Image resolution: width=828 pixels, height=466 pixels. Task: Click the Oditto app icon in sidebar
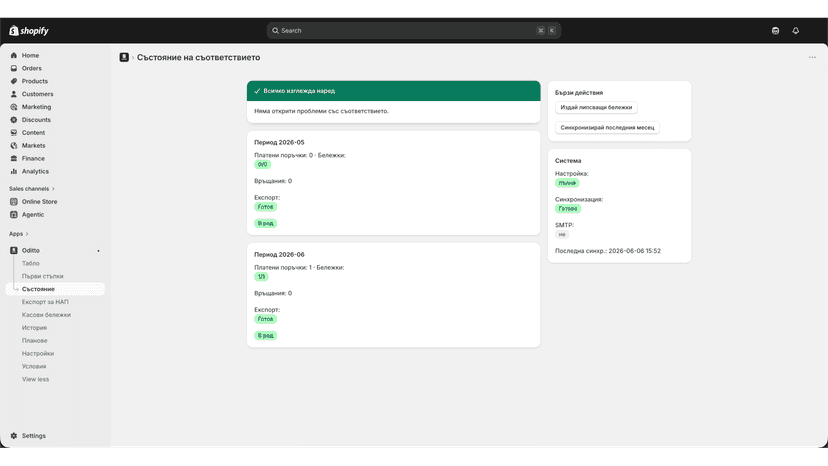tap(14, 250)
